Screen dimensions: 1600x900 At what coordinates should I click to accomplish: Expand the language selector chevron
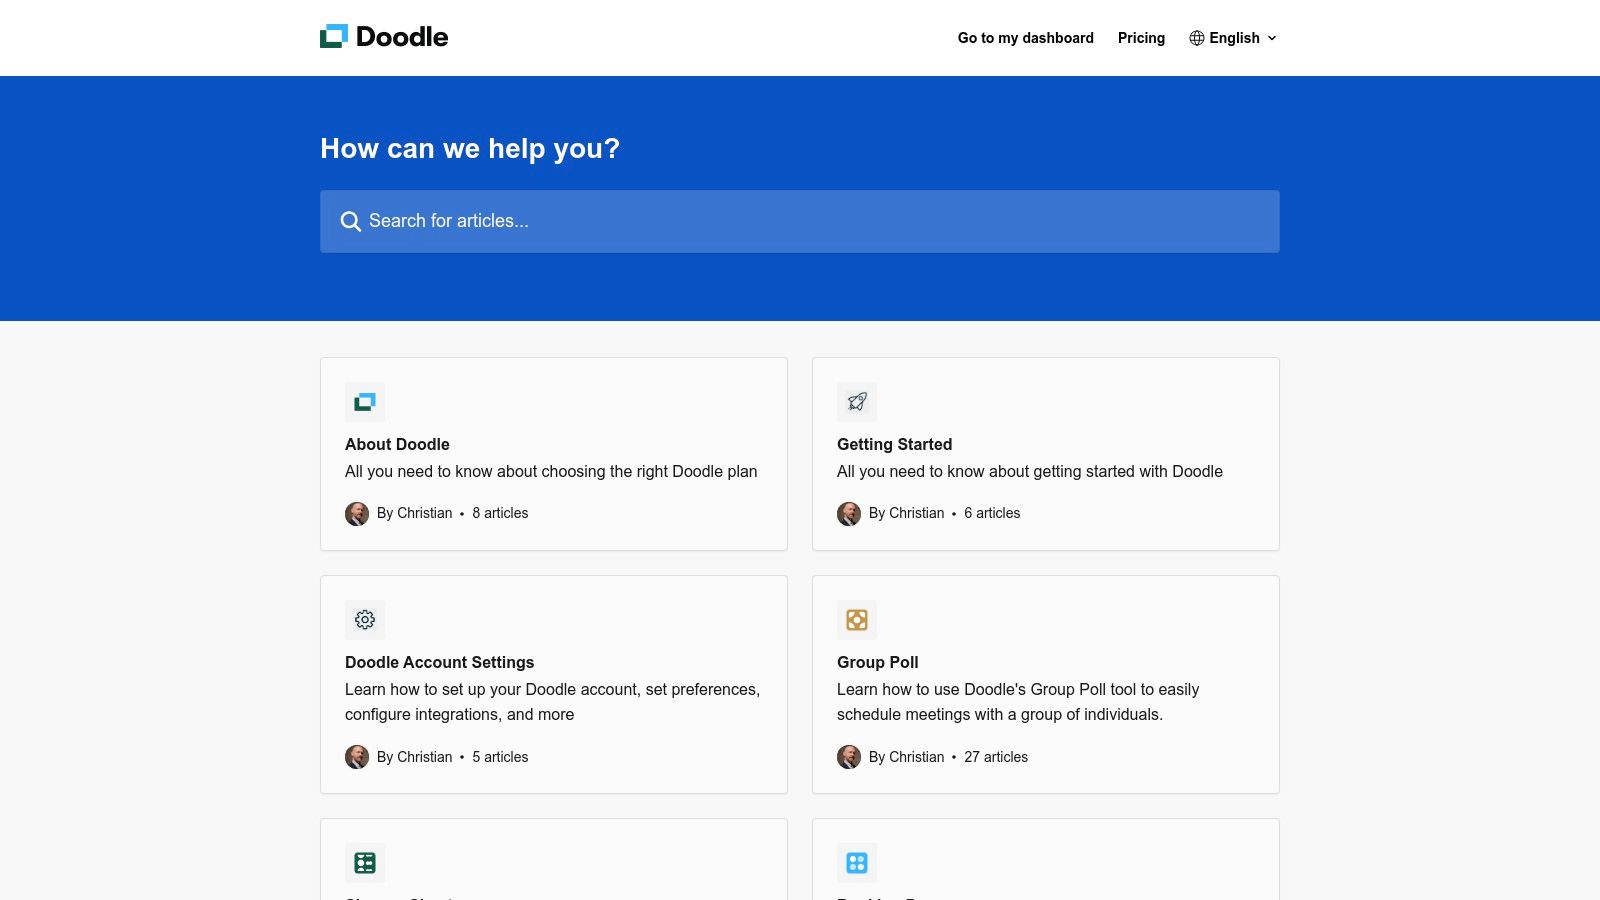[1271, 38]
